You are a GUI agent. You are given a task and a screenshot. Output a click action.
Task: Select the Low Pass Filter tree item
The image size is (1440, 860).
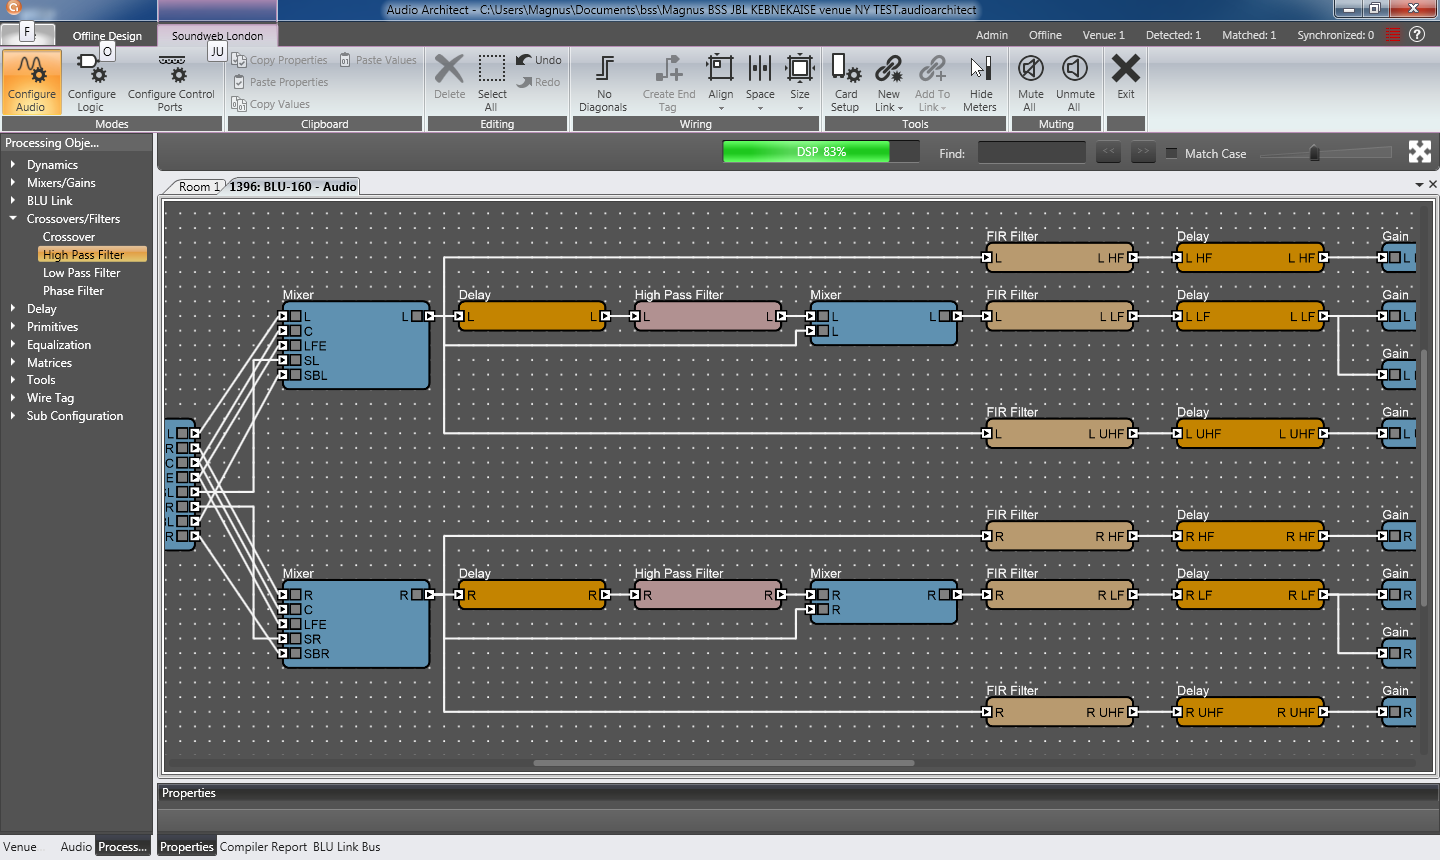[81, 272]
